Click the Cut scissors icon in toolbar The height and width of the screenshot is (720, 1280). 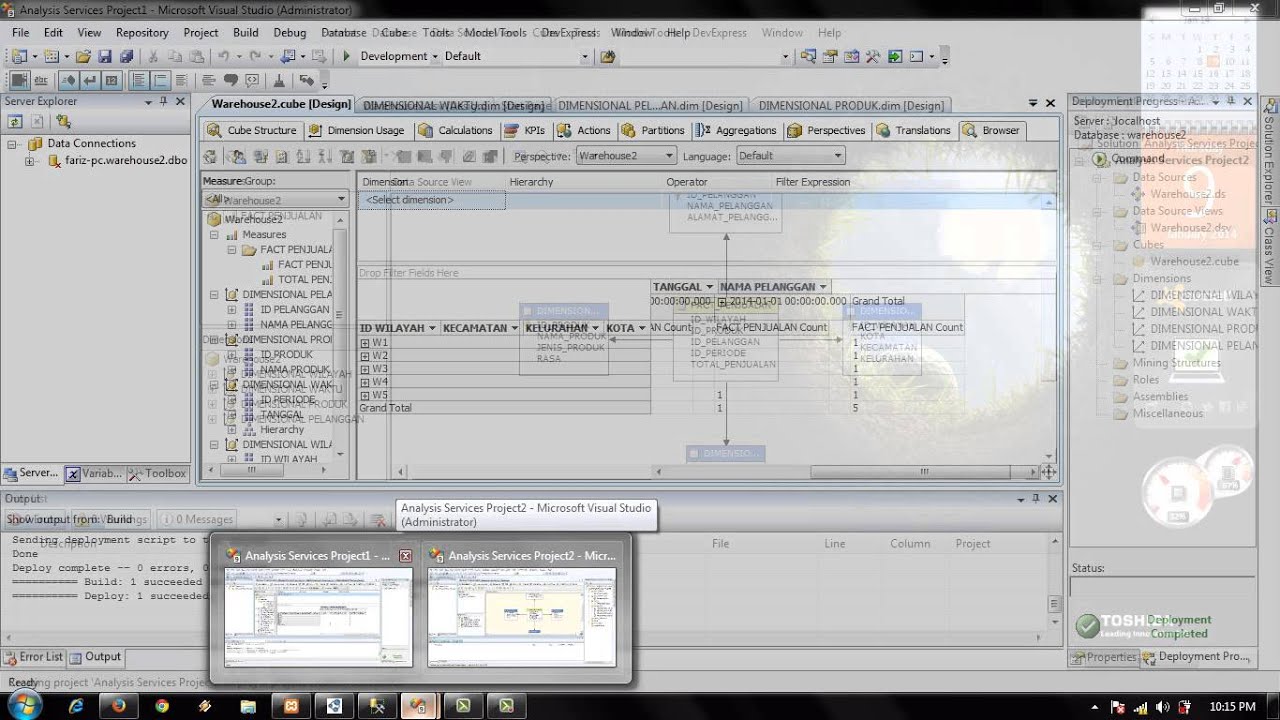(152, 57)
